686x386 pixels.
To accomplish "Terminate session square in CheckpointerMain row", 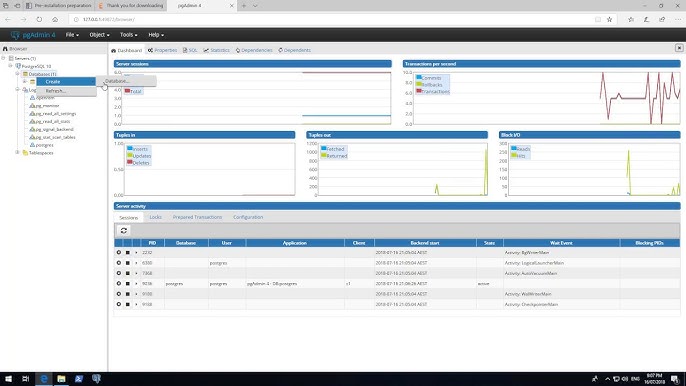I will (128, 304).
